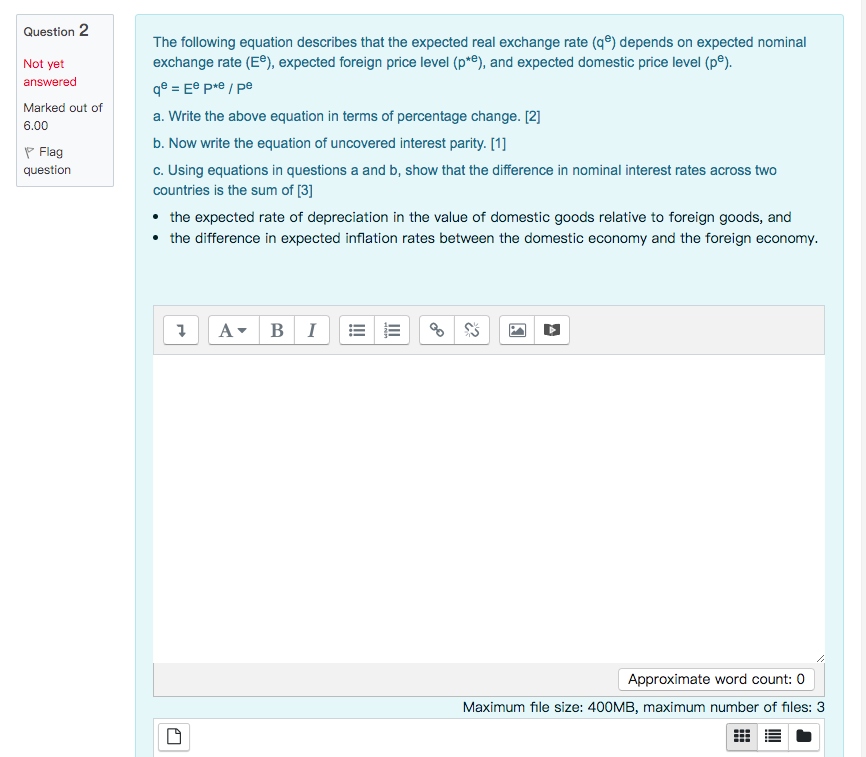Click the flag icon beside Flag question
The width and height of the screenshot is (866, 757).
tap(29, 152)
